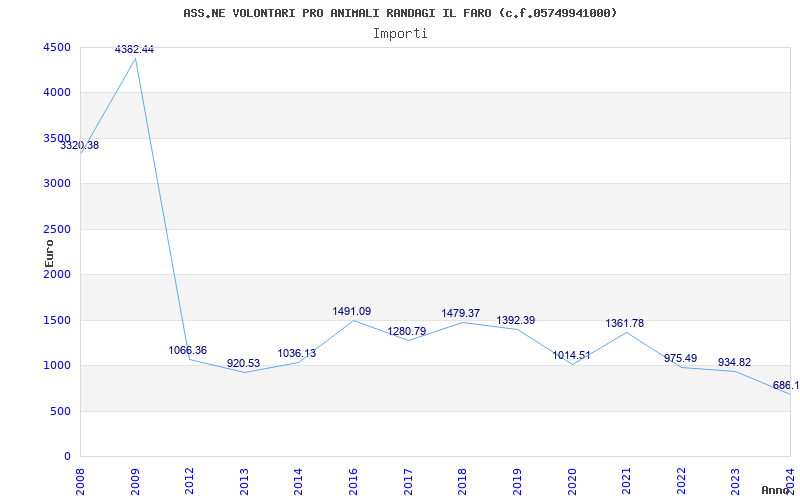The width and height of the screenshot is (800, 500).
Task: Click the 2018 year label
Action: (463, 481)
